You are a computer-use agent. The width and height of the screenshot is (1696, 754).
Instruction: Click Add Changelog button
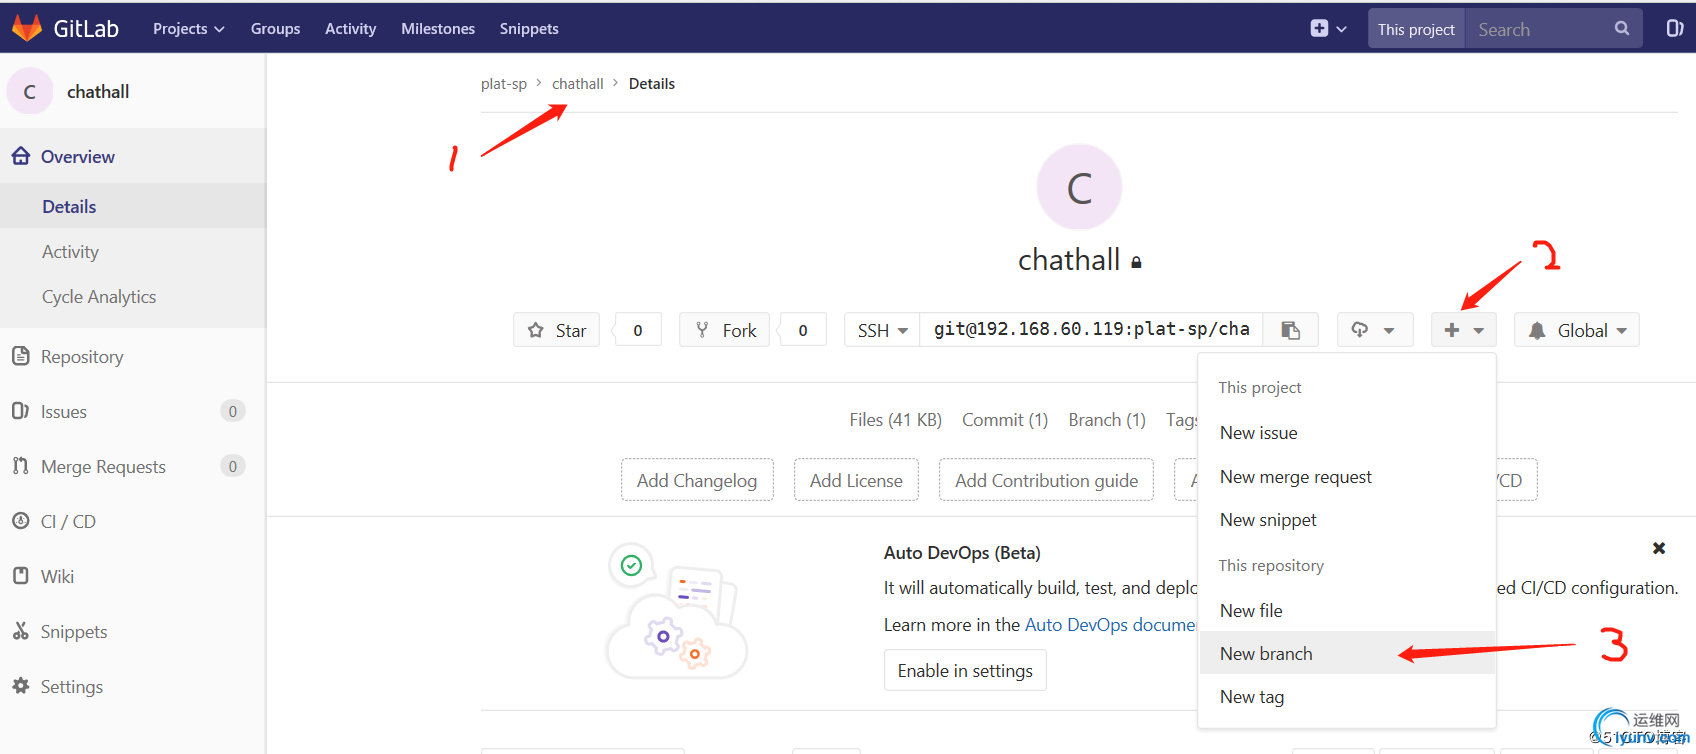697,480
